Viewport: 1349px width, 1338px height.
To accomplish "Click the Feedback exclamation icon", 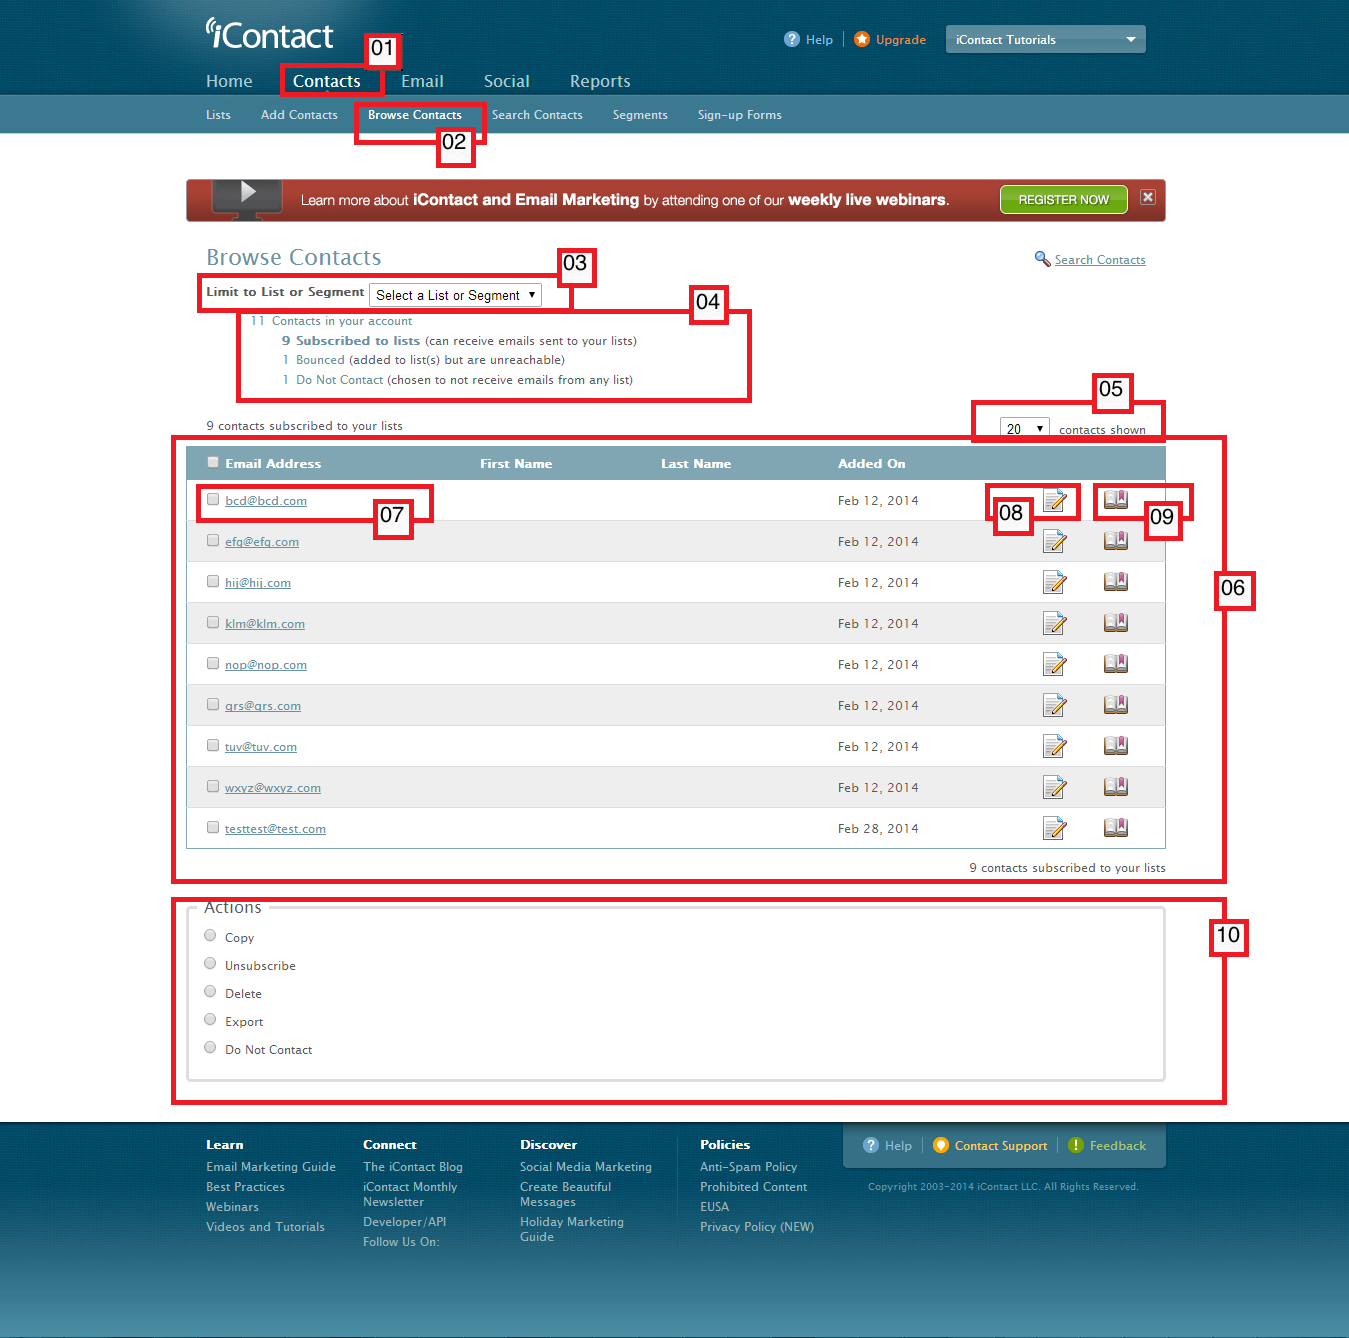I will click(x=1076, y=1145).
